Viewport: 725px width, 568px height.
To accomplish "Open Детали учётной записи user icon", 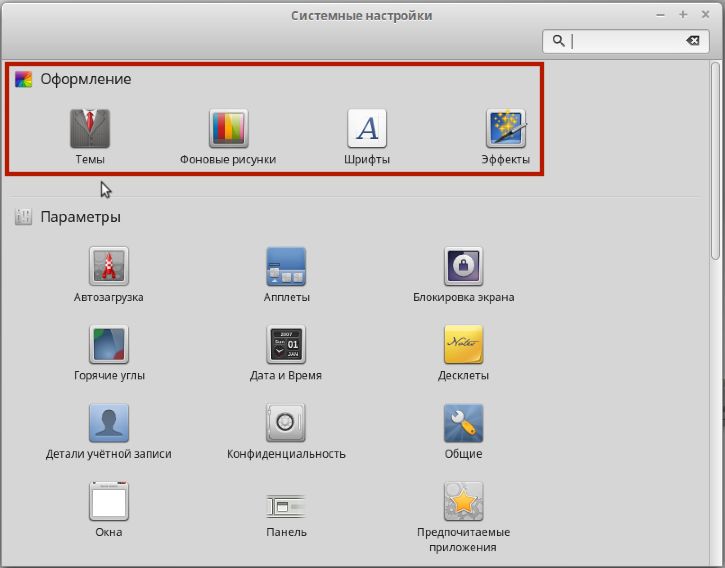I will [x=109, y=423].
